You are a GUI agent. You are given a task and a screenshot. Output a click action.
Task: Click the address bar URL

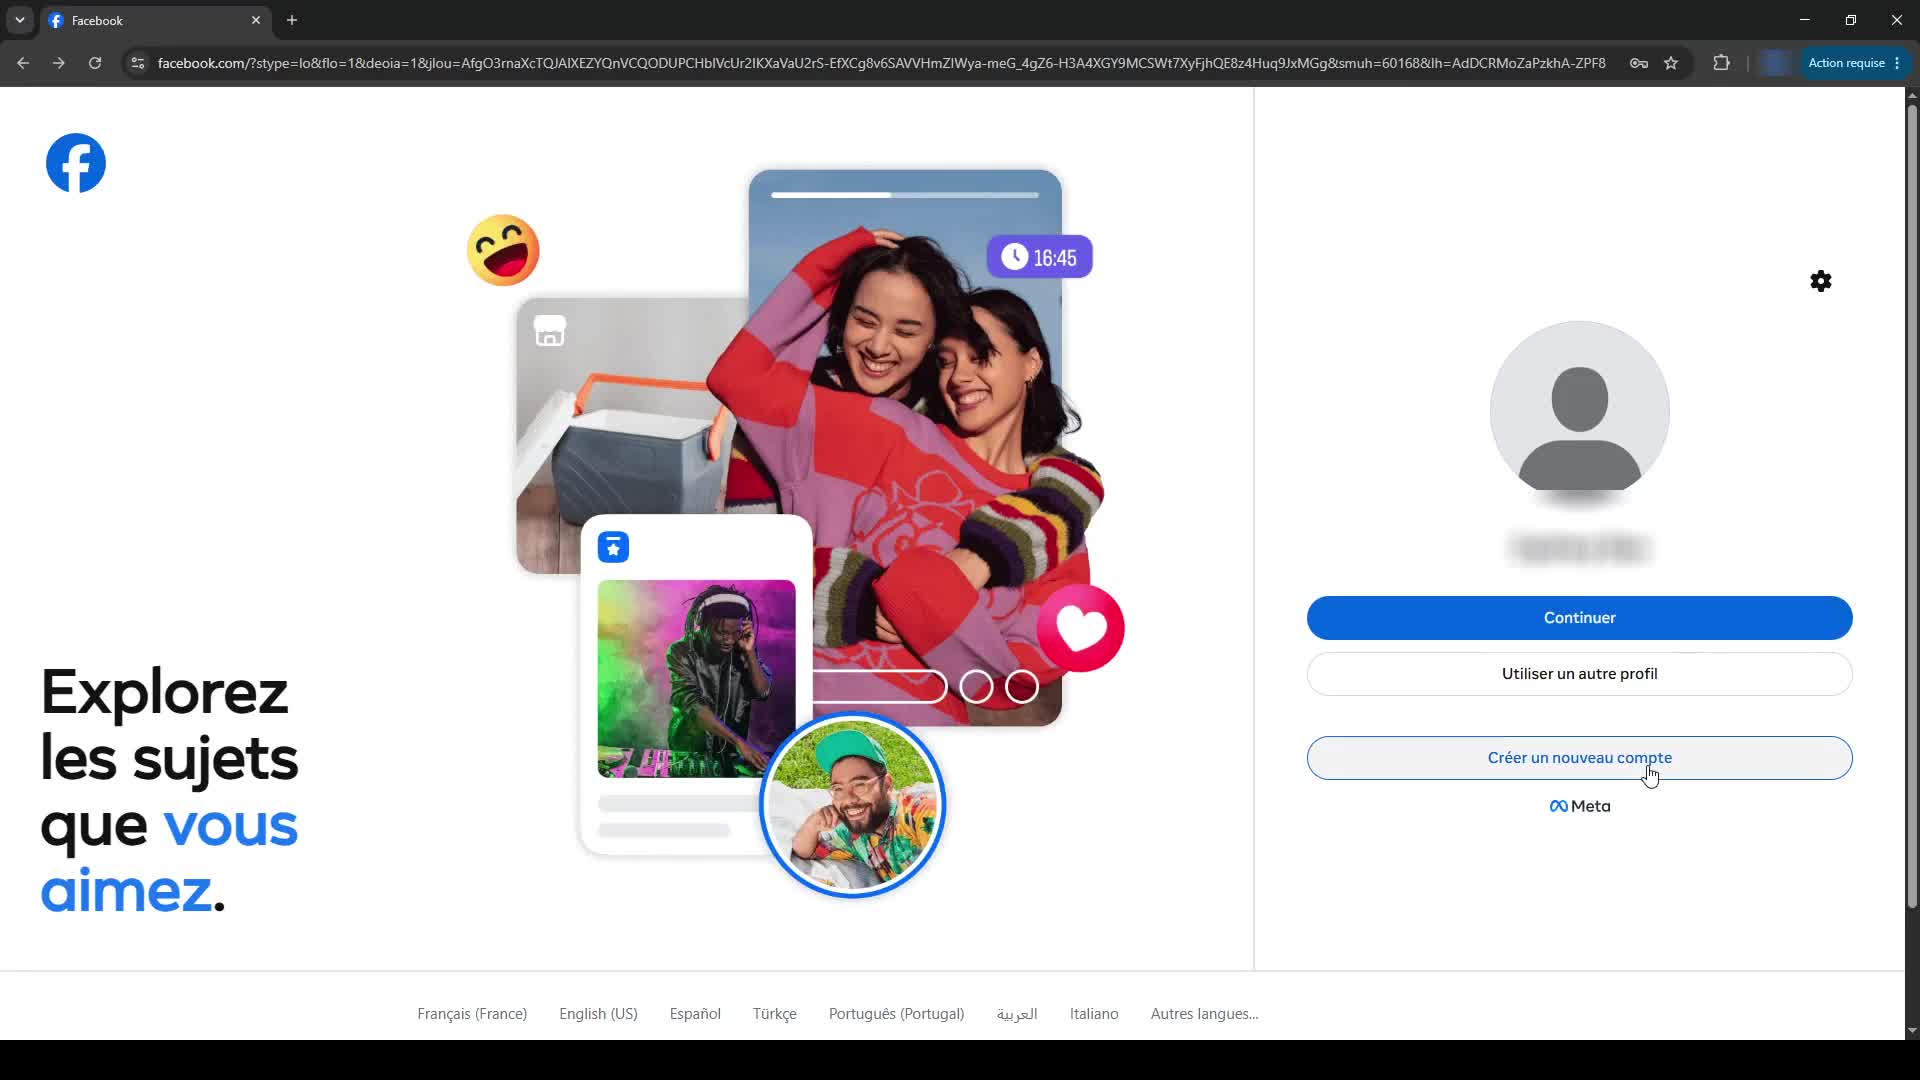[881, 63]
